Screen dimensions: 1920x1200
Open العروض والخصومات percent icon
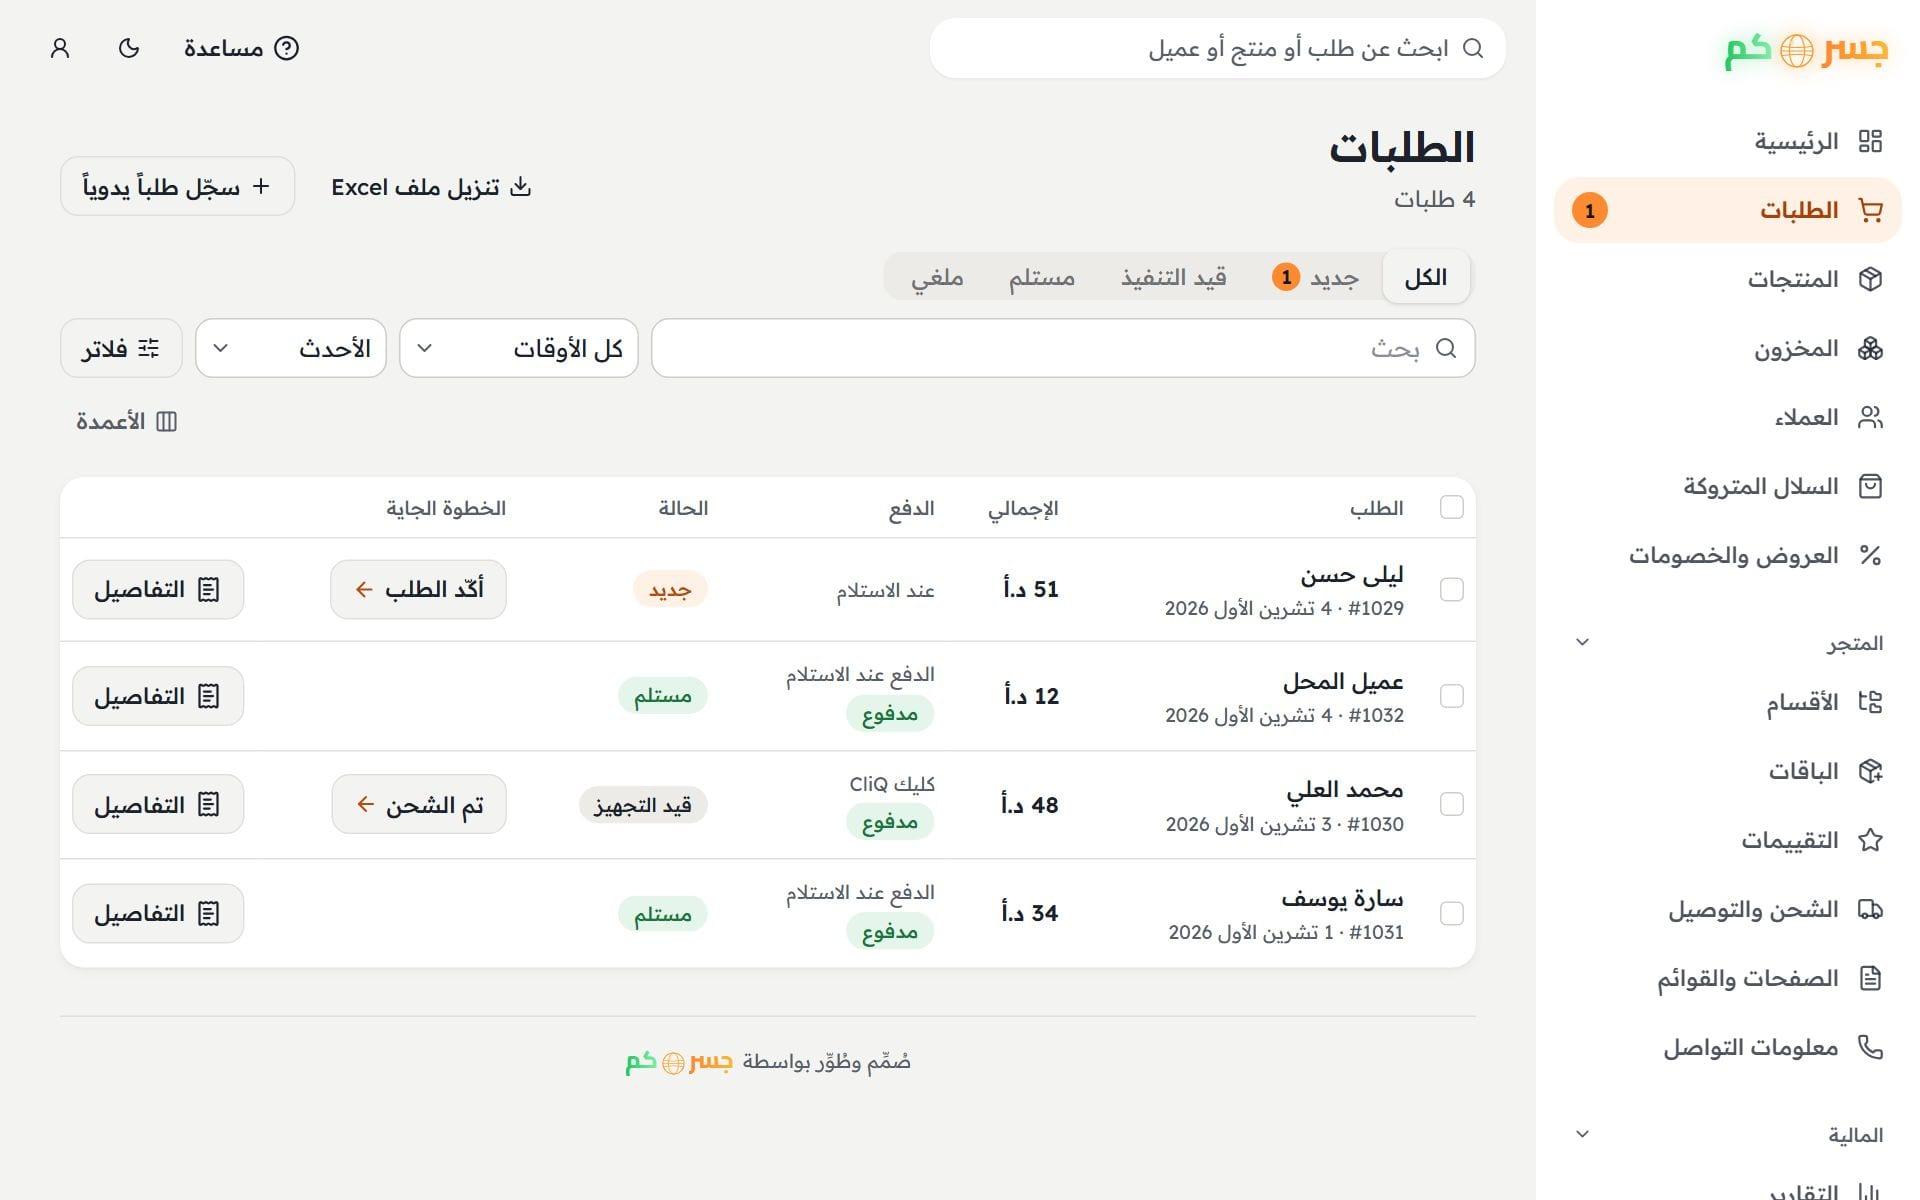tap(1870, 555)
